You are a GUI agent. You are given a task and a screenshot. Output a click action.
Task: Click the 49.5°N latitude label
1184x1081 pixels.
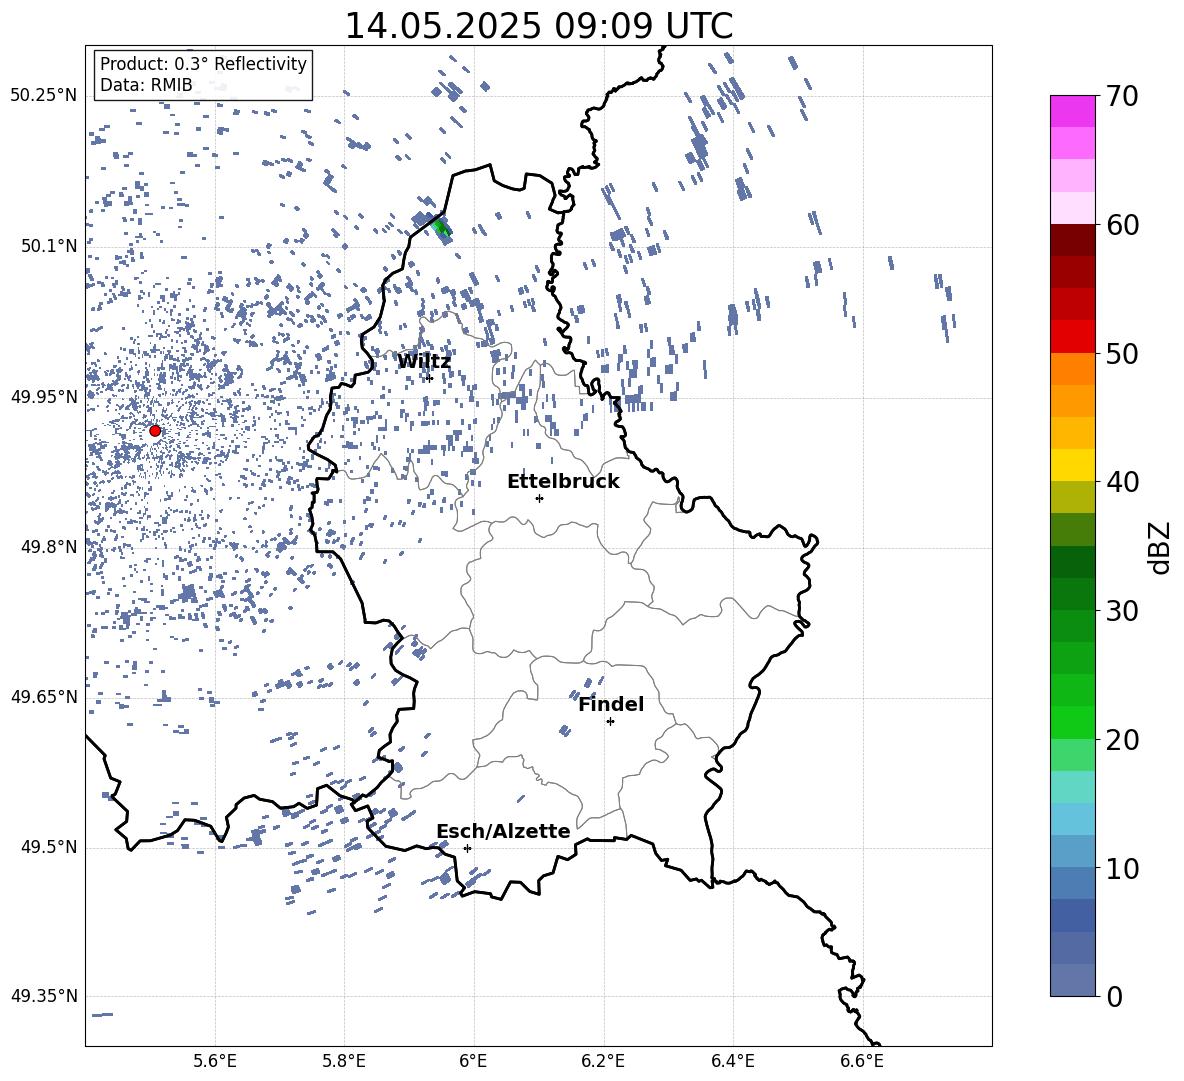pyautogui.click(x=48, y=847)
